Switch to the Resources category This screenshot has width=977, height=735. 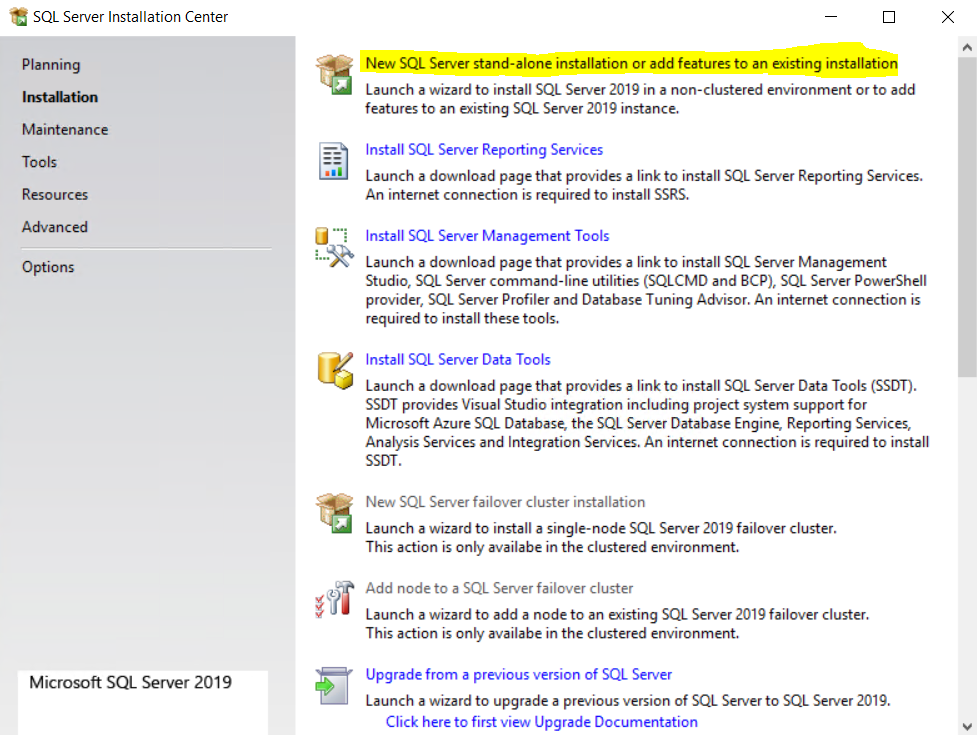pos(55,195)
